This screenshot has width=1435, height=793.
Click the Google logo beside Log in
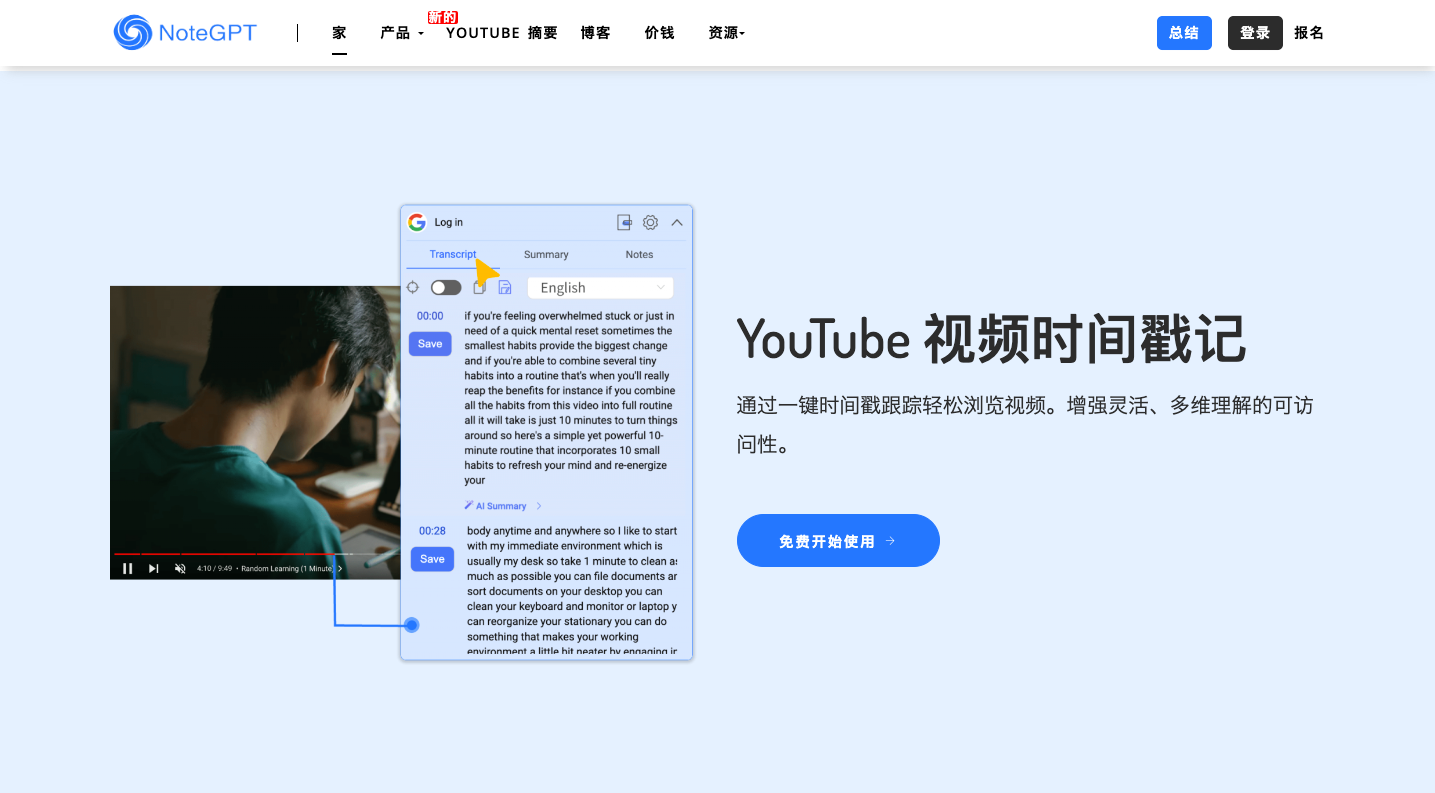[x=417, y=222]
